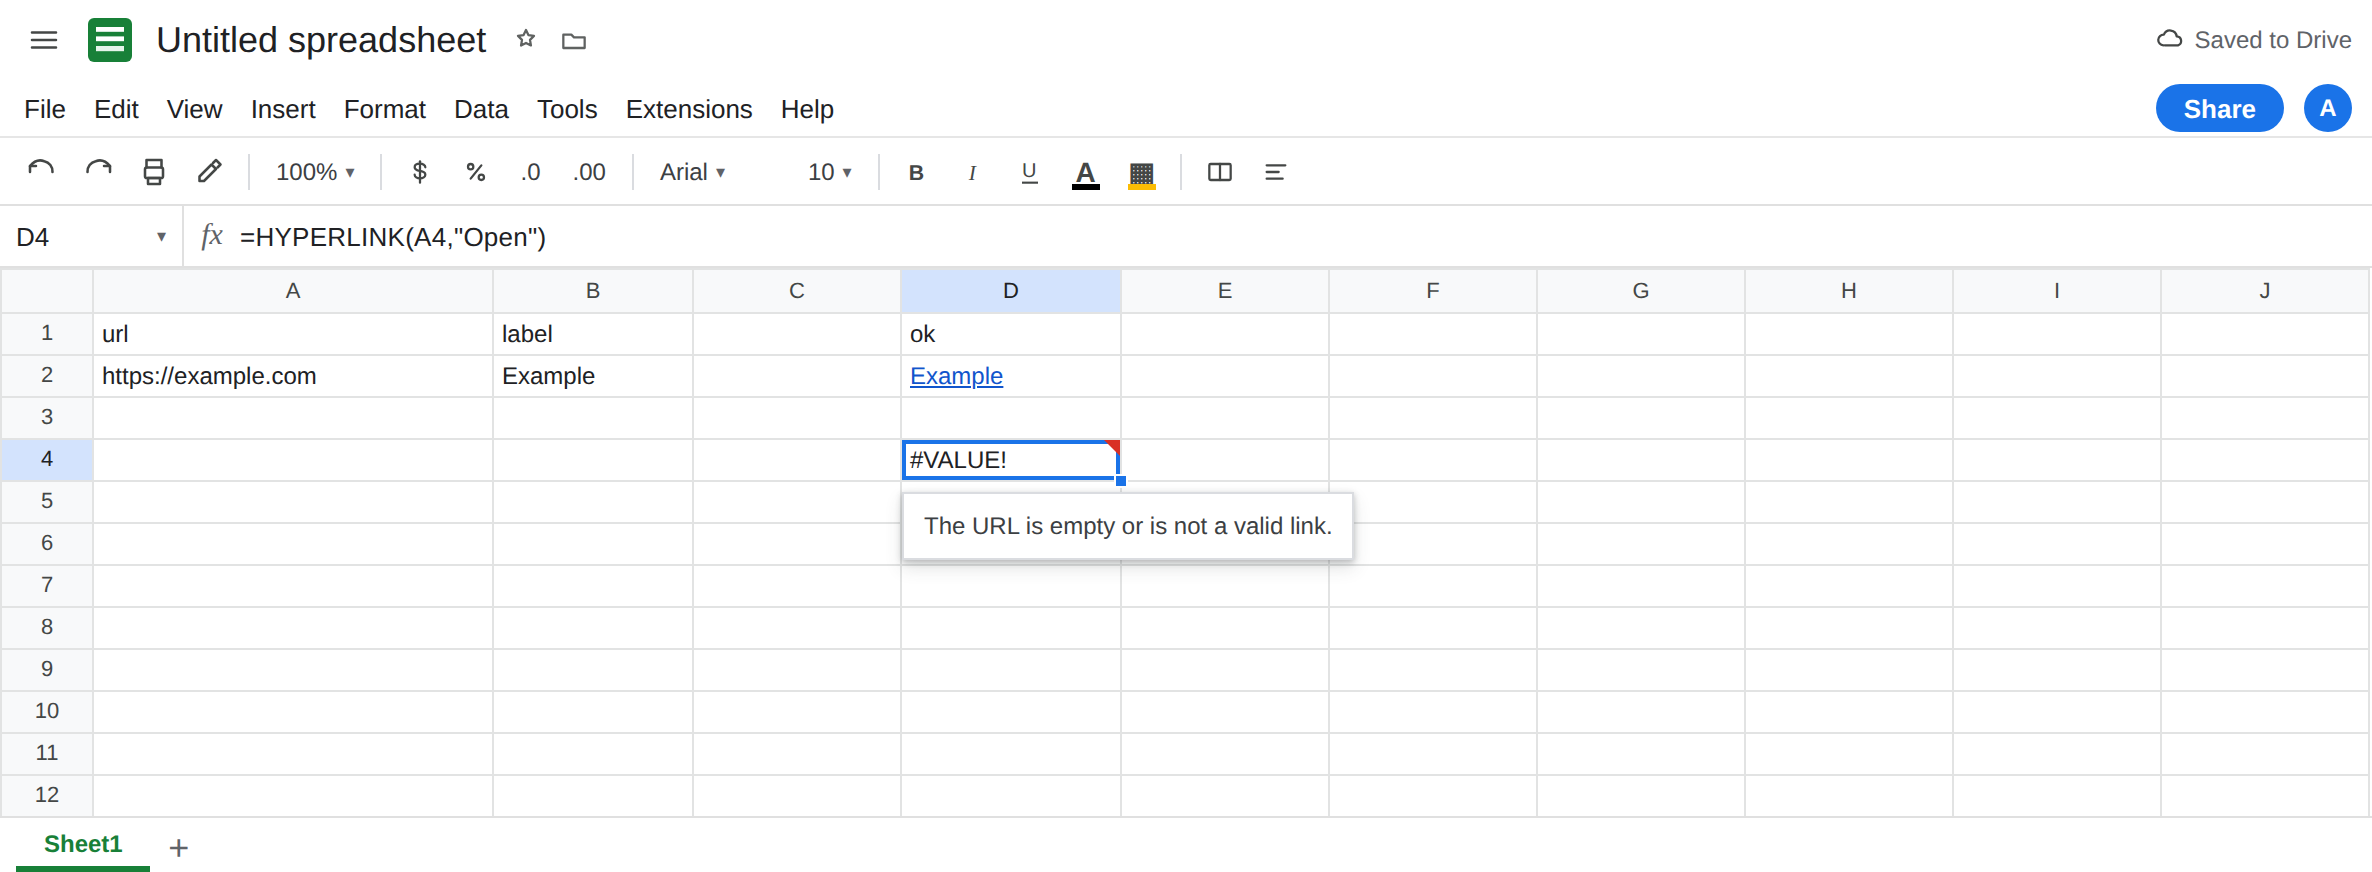Decrease decimal places (.0)

530,172
